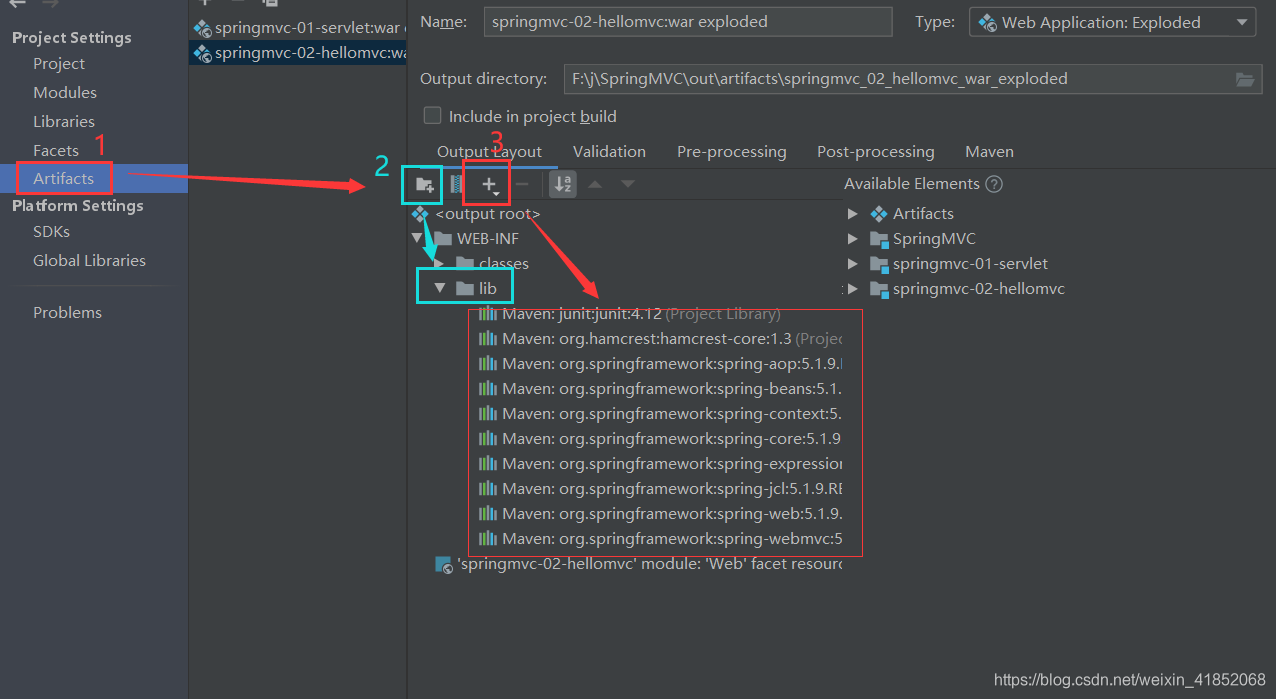
Task: Click the Move Up arrow icon
Action: 595,184
